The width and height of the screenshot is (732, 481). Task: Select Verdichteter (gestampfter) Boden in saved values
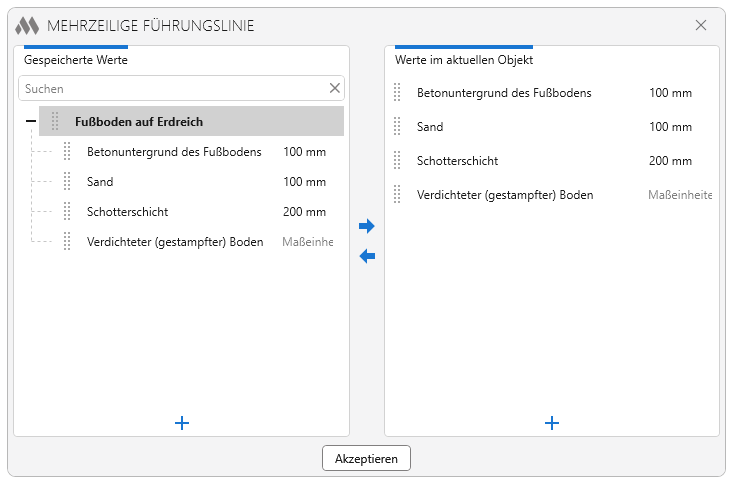[175, 242]
